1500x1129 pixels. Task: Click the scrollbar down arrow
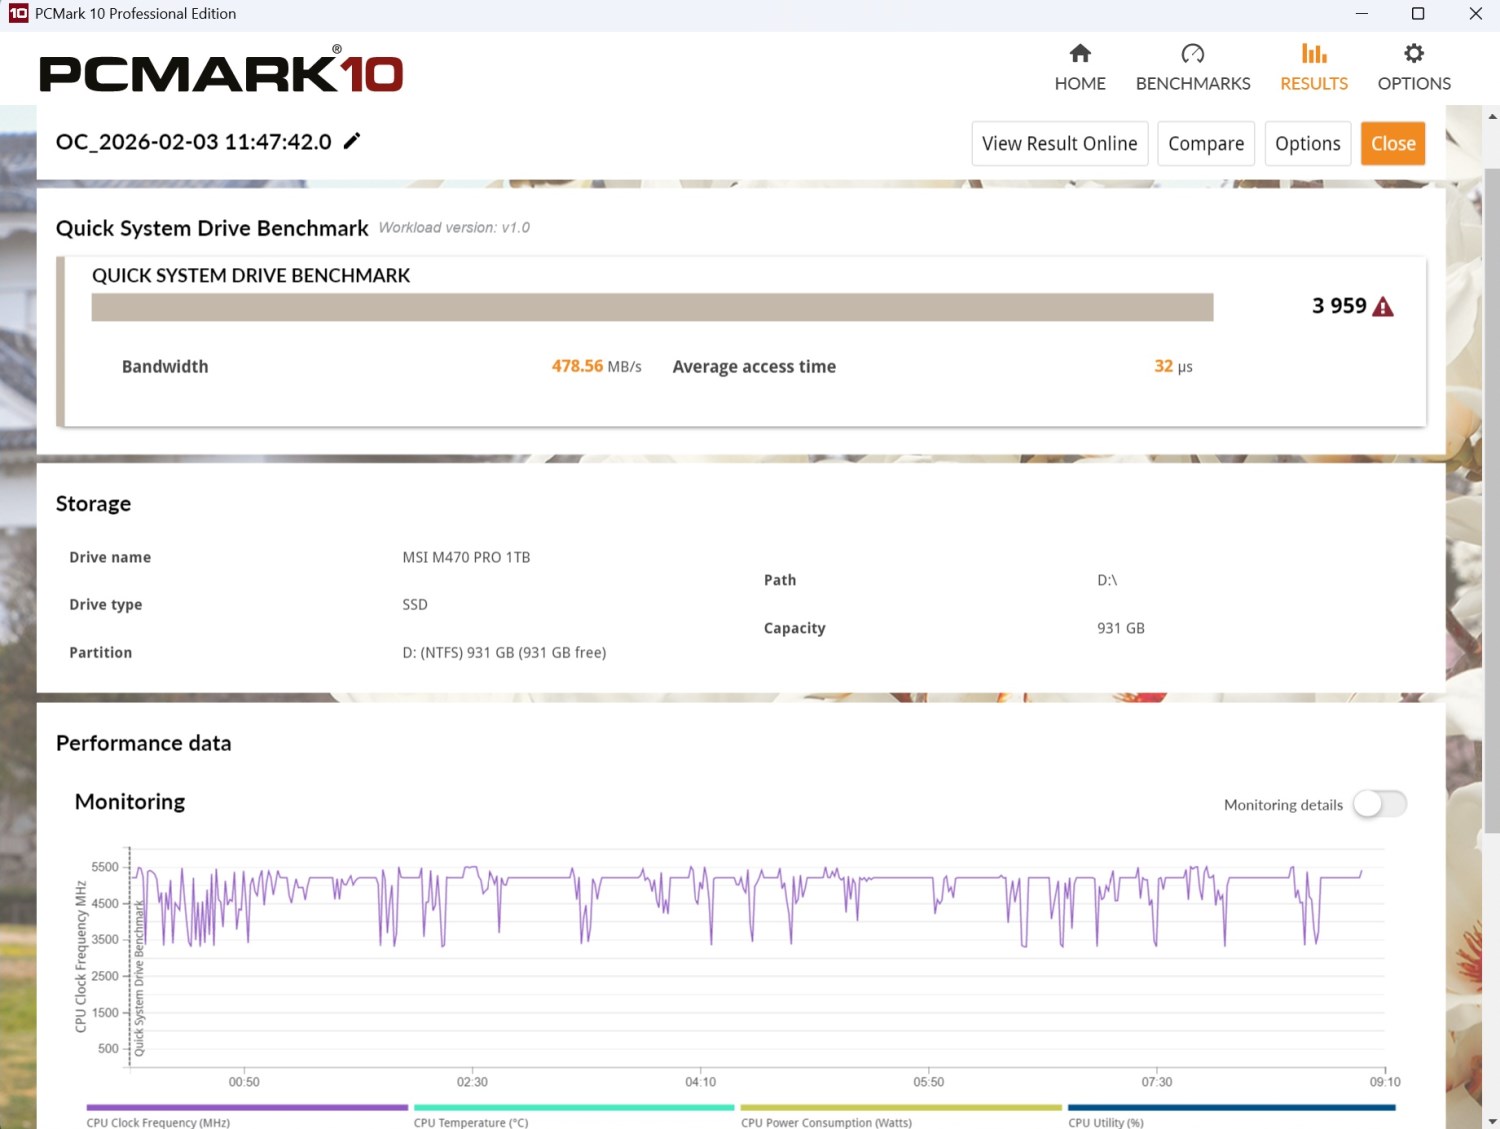click(1492, 1121)
